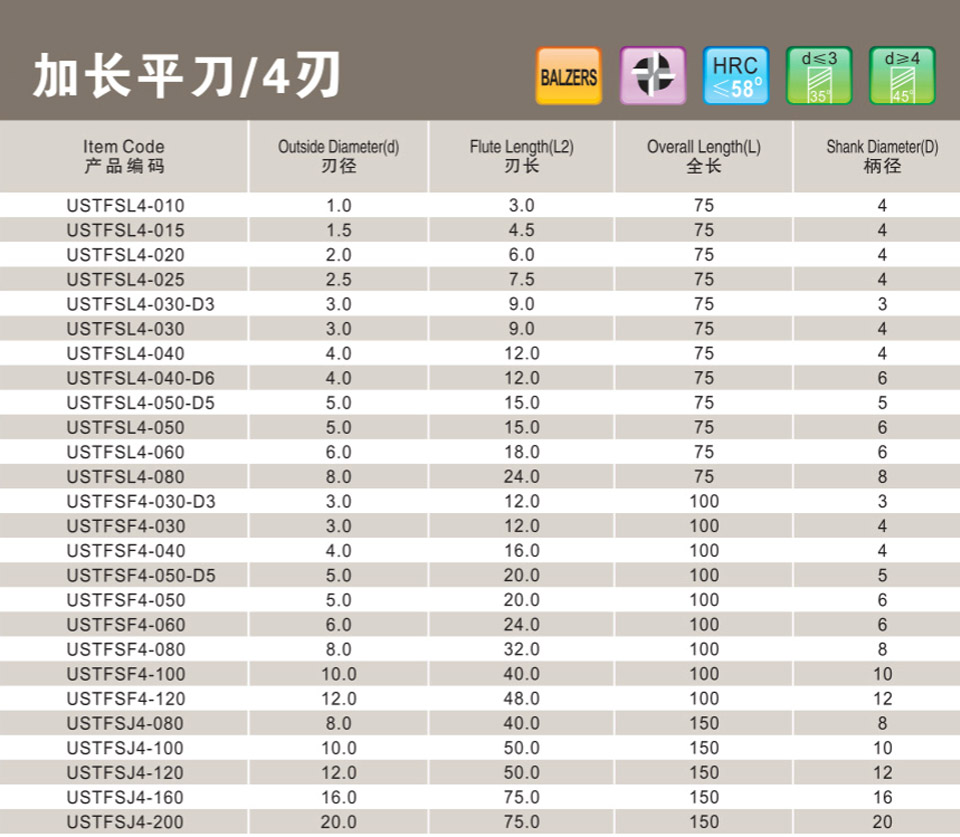Click the green d≥4 45° helix icon
This screenshot has width=960, height=837.
(902, 77)
